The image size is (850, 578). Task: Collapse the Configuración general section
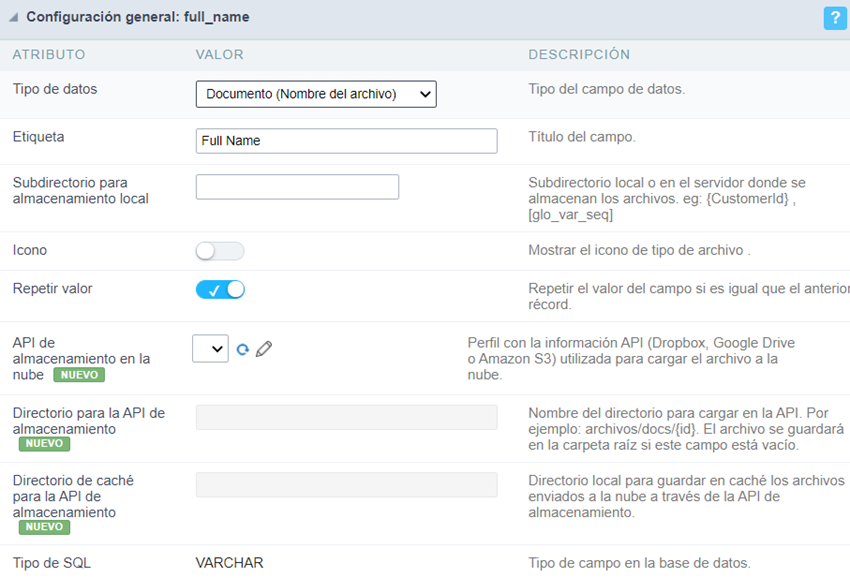pyautogui.click(x=12, y=18)
